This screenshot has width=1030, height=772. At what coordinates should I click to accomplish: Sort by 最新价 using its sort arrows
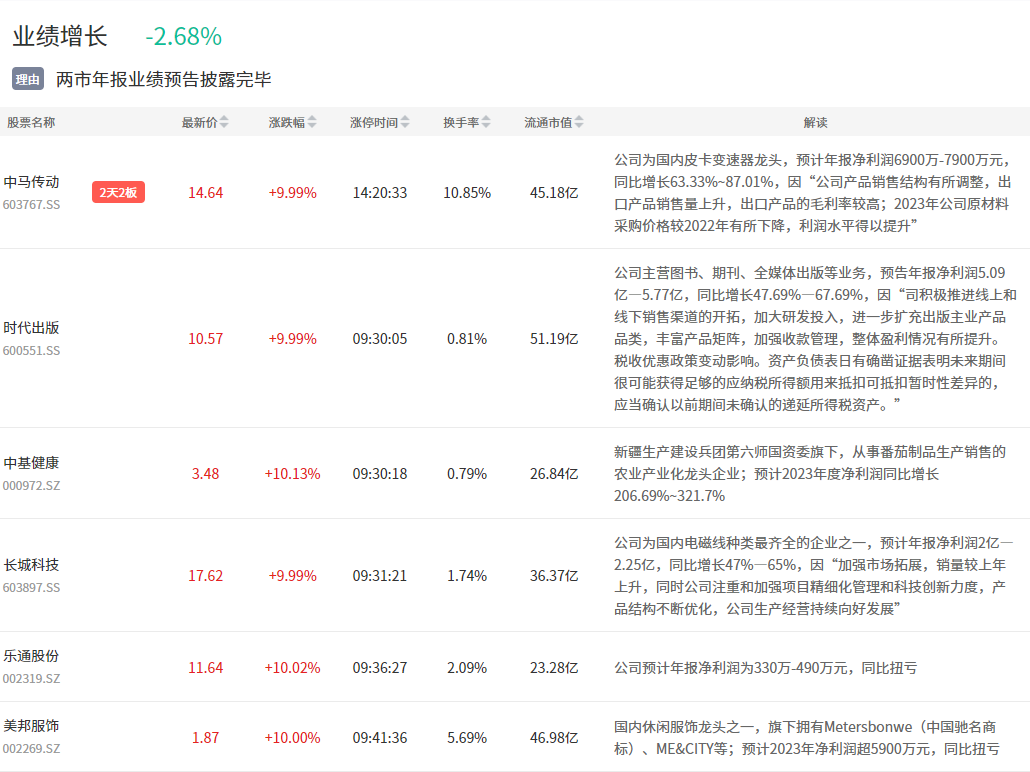(x=224, y=122)
